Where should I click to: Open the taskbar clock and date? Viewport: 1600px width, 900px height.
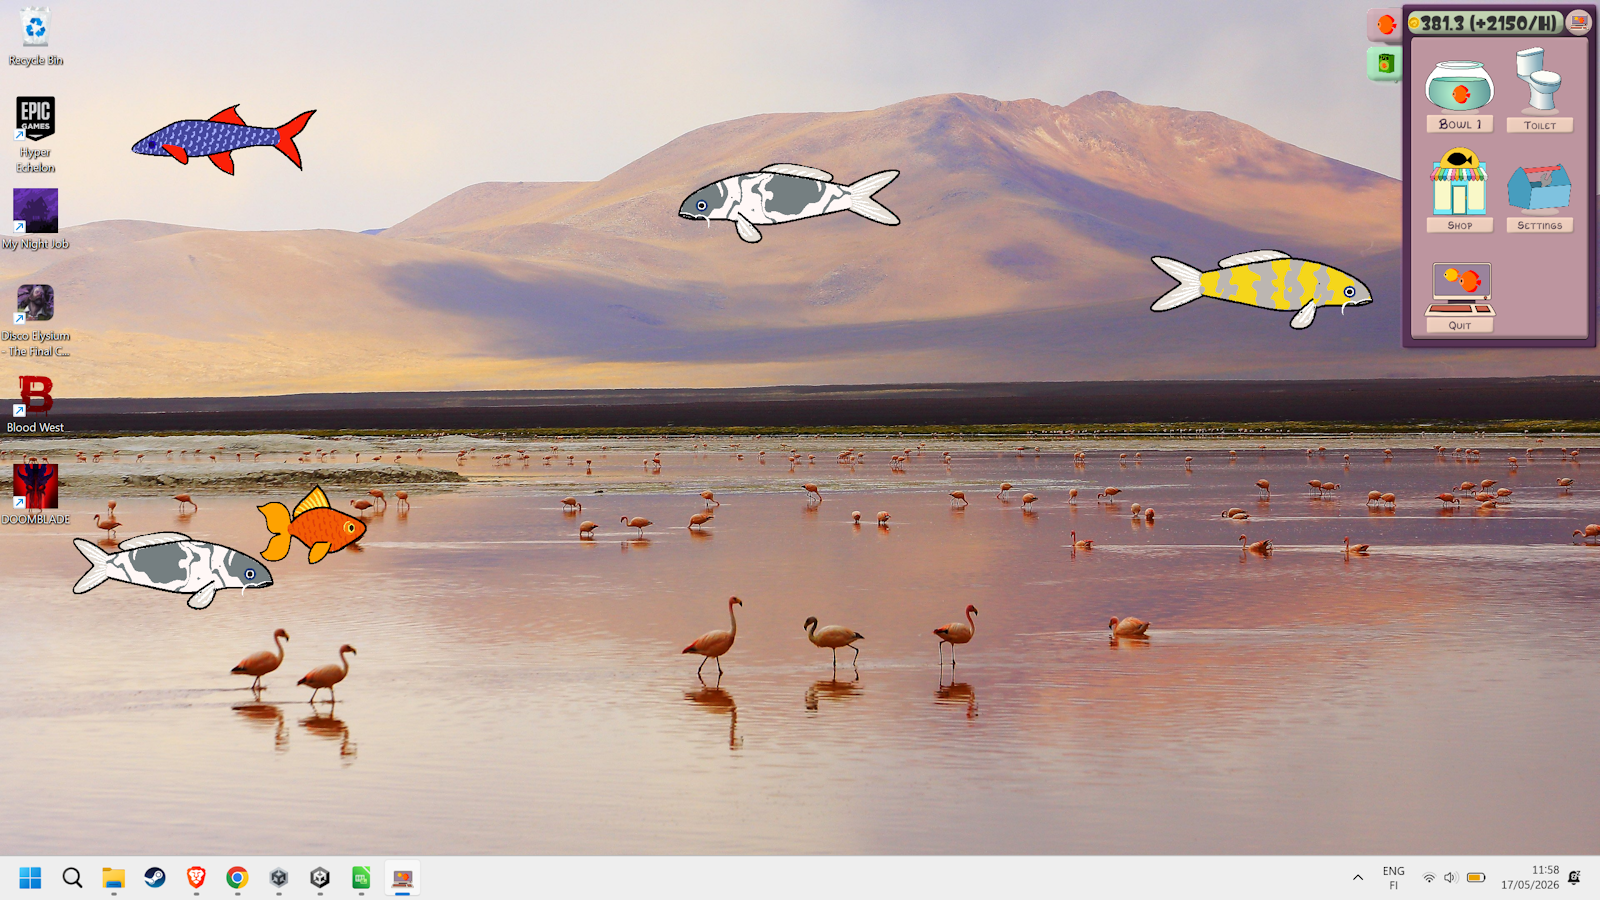(1529, 878)
